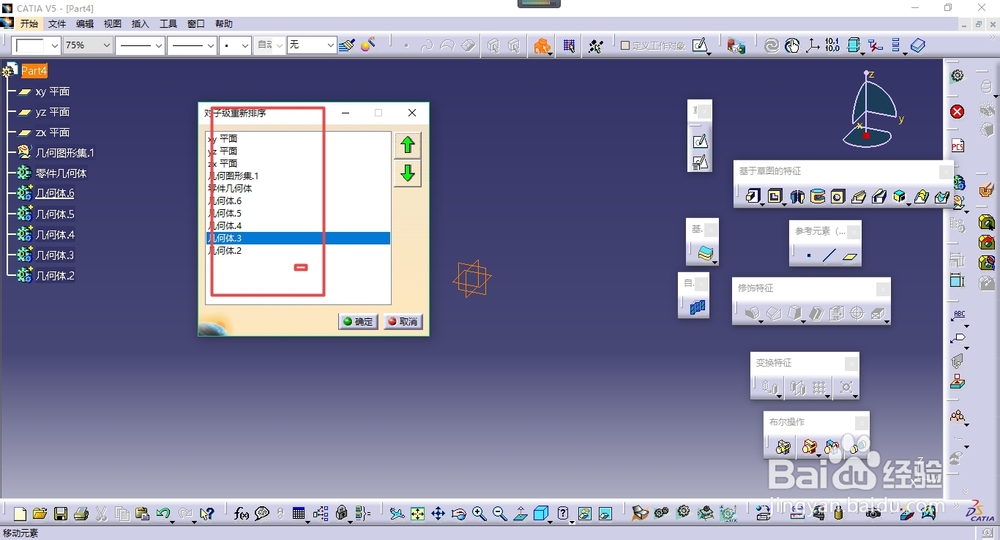Click the red exit workbench icon on right sidebar
The image size is (1000, 540).
[x=957, y=112]
